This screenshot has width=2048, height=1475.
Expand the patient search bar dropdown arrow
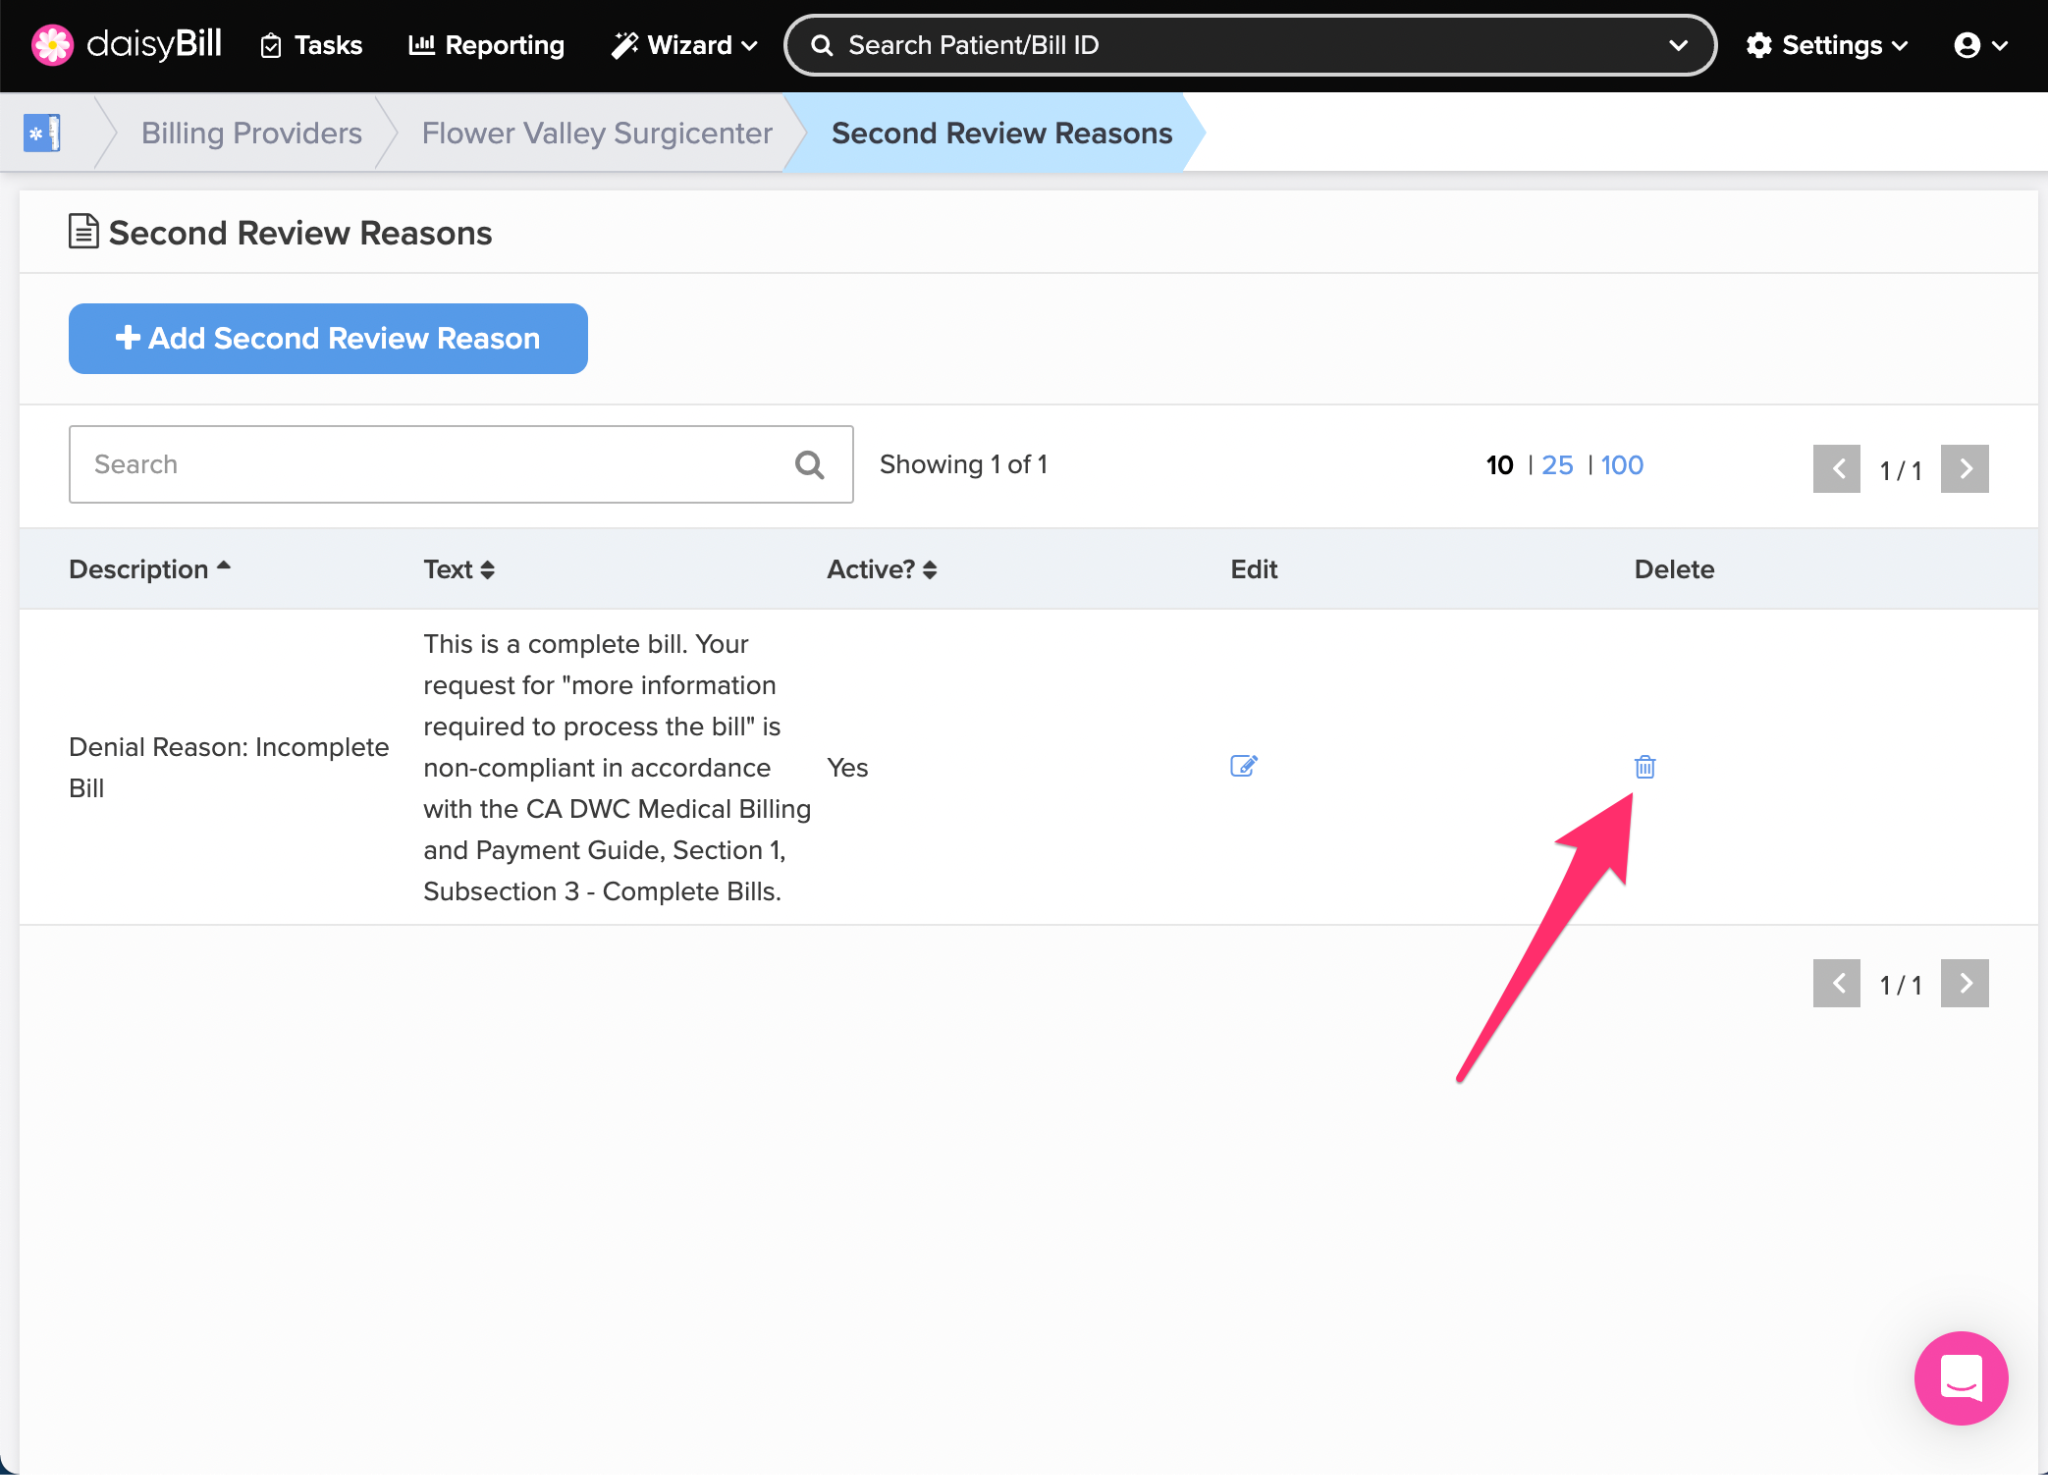[1678, 45]
